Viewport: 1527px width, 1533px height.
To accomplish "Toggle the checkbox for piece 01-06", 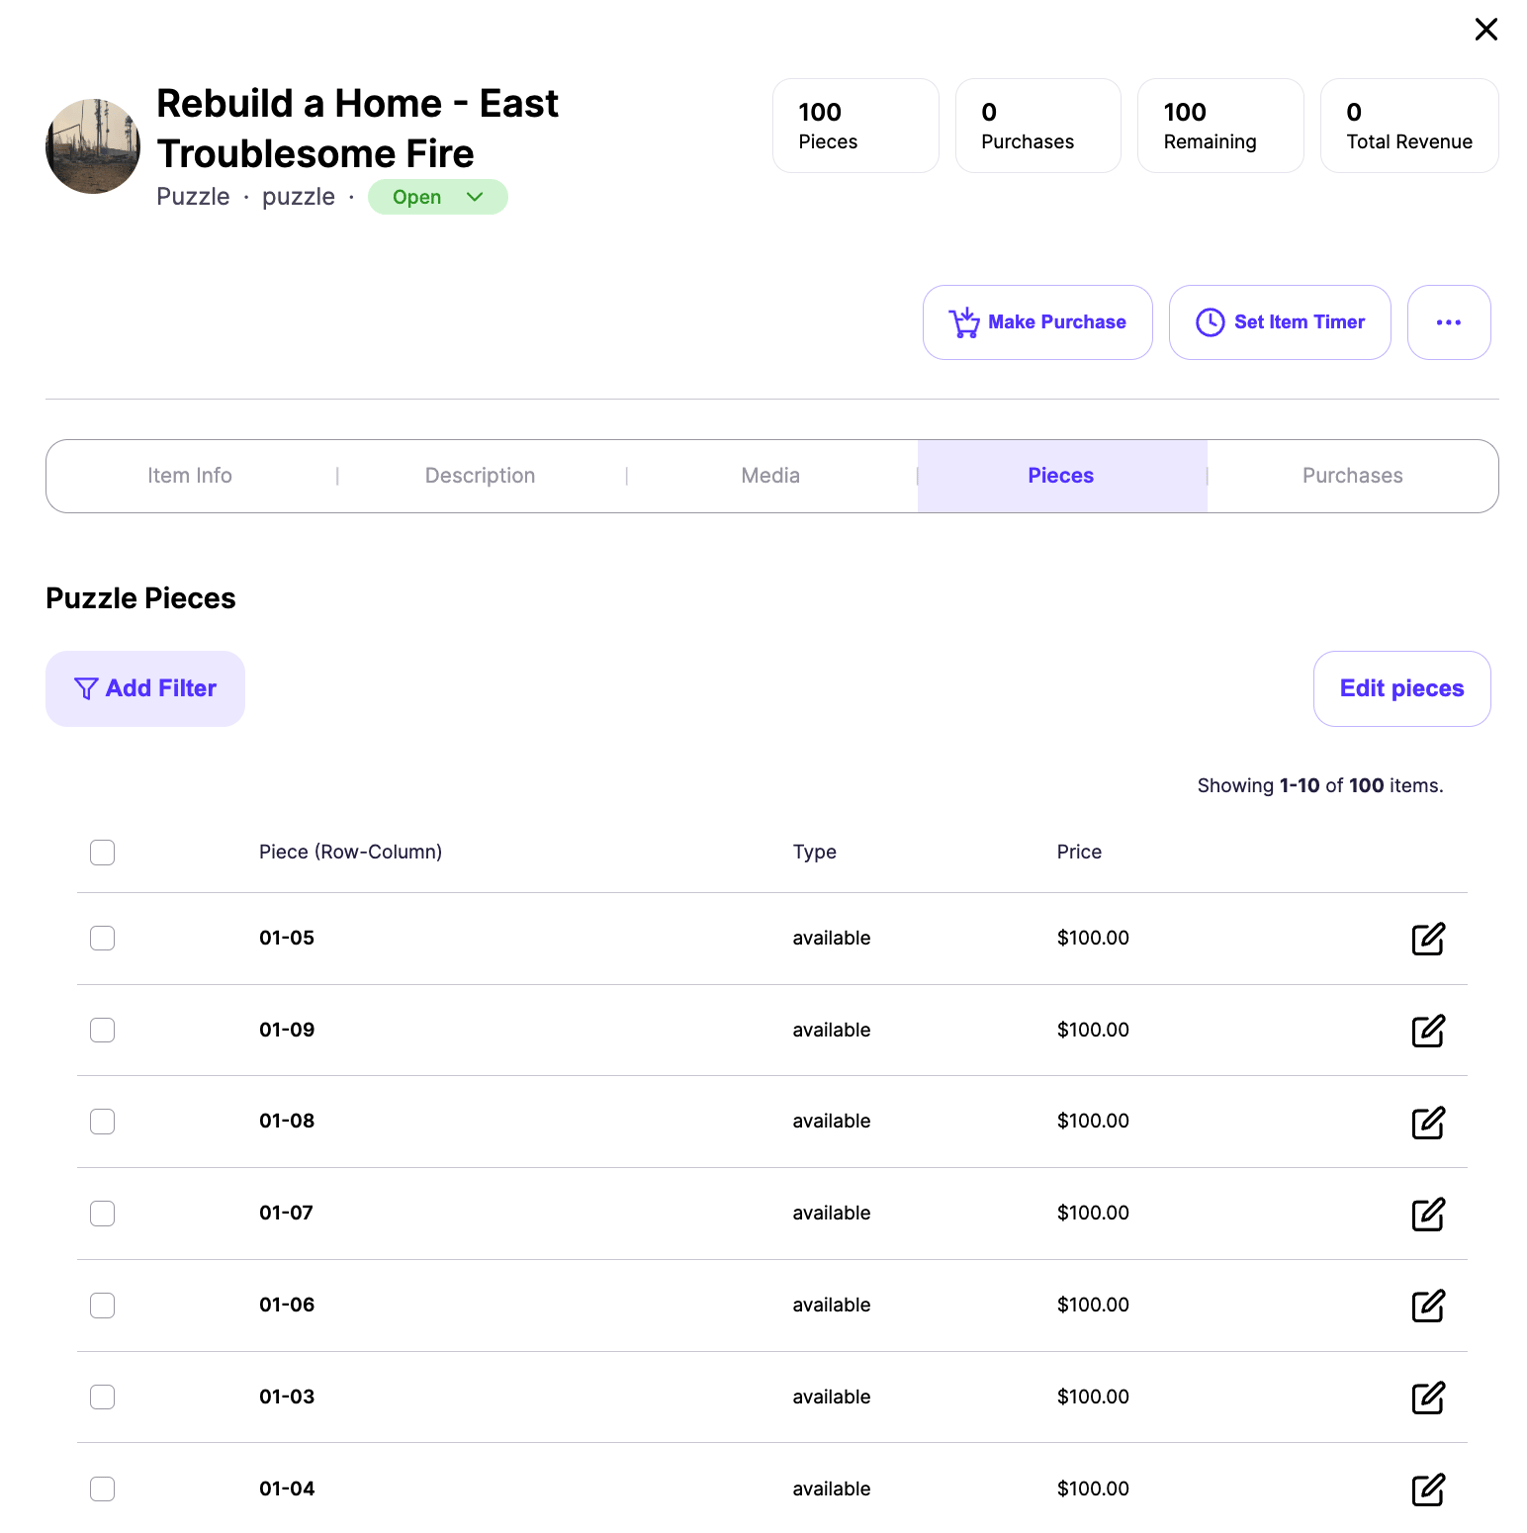I will tap(102, 1305).
